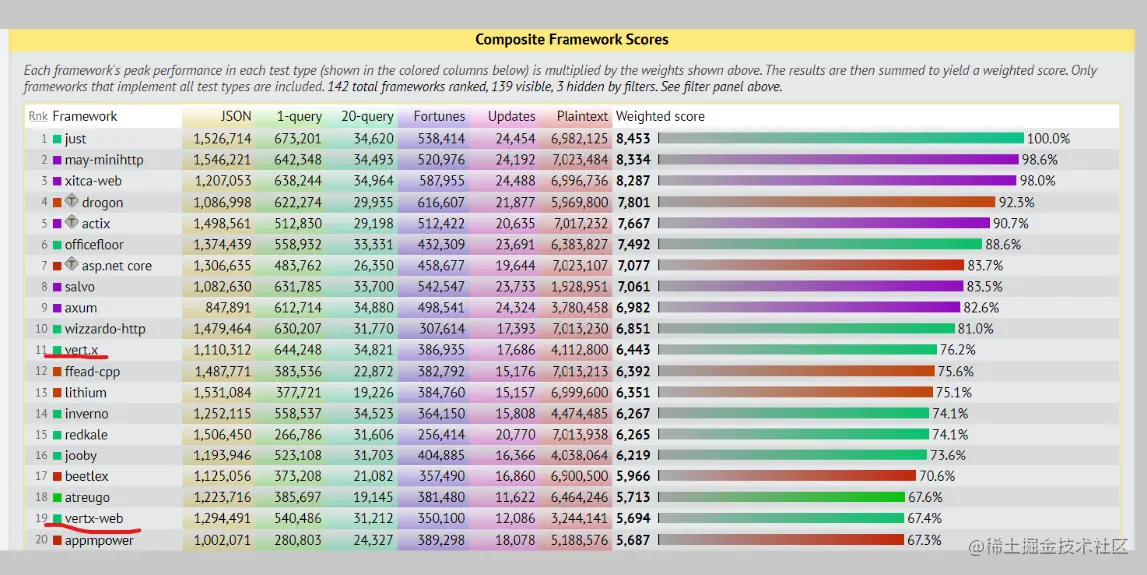Viewport: 1147px width, 575px height.
Task: Click Fortunes value 256,414 for redkale
Action: (441, 435)
